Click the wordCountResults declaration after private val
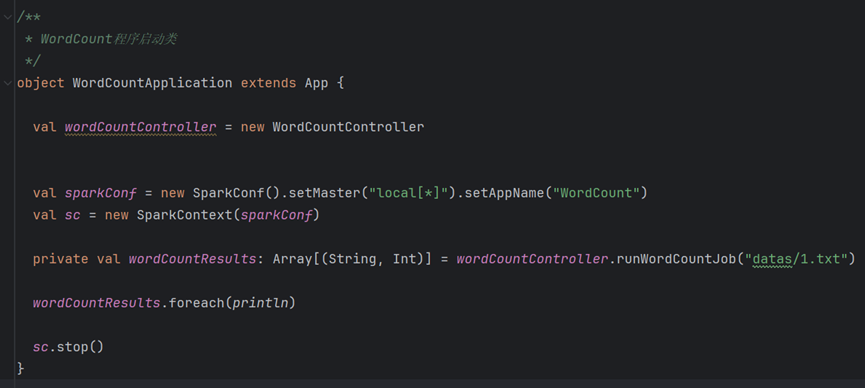Viewport: 865px width, 388px height. (x=193, y=259)
